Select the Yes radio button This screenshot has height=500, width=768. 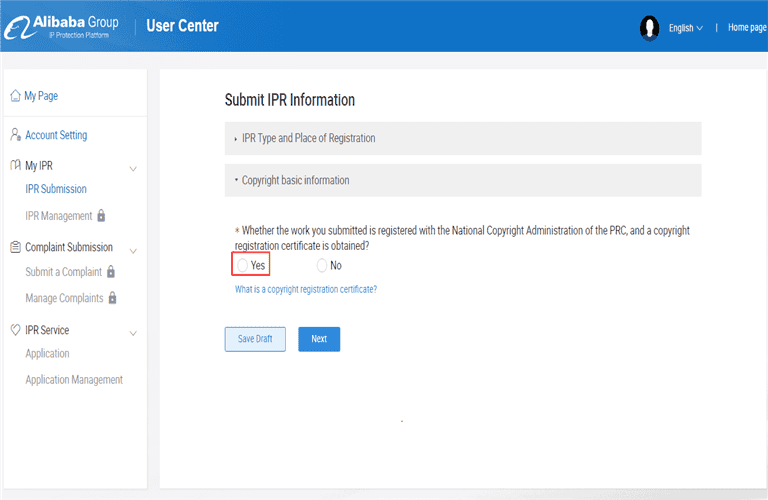coord(242,265)
